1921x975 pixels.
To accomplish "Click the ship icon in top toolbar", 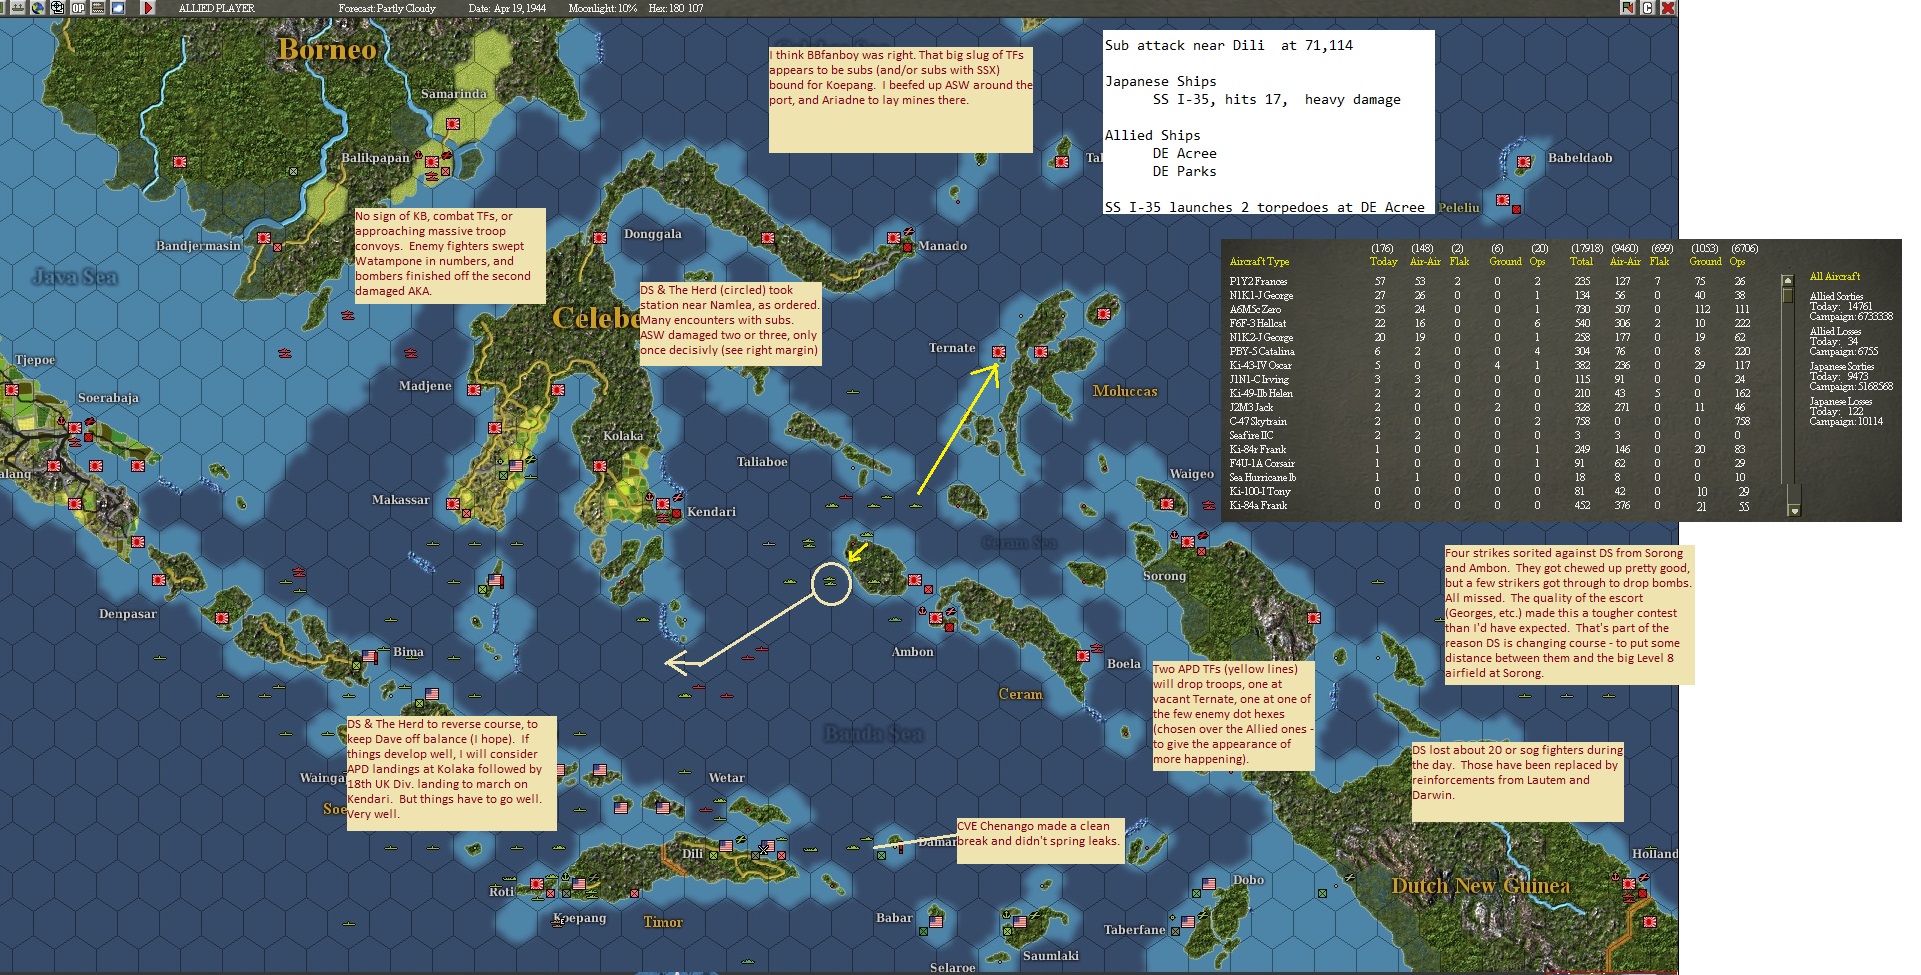I will (x=18, y=8).
